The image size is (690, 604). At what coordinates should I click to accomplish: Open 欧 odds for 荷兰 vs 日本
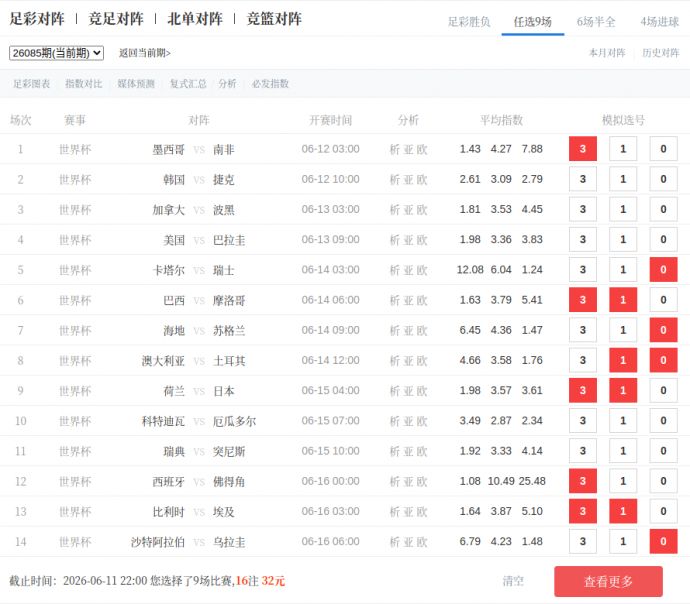422,391
